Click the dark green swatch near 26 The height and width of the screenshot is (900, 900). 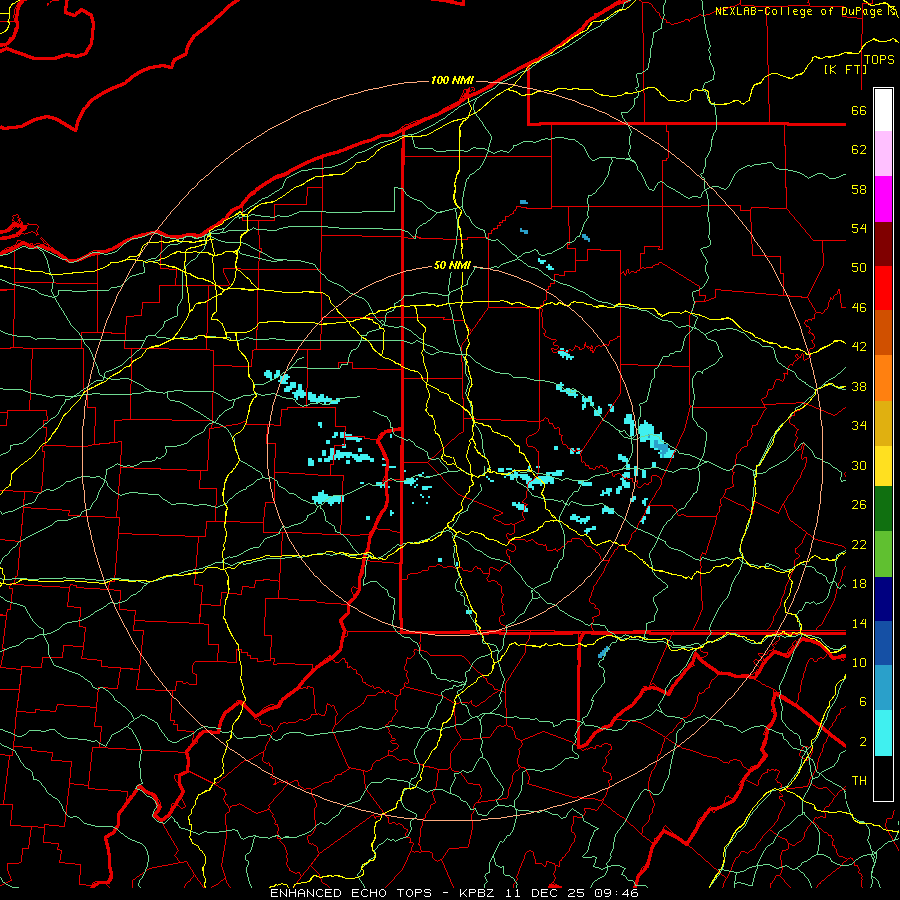(x=883, y=509)
